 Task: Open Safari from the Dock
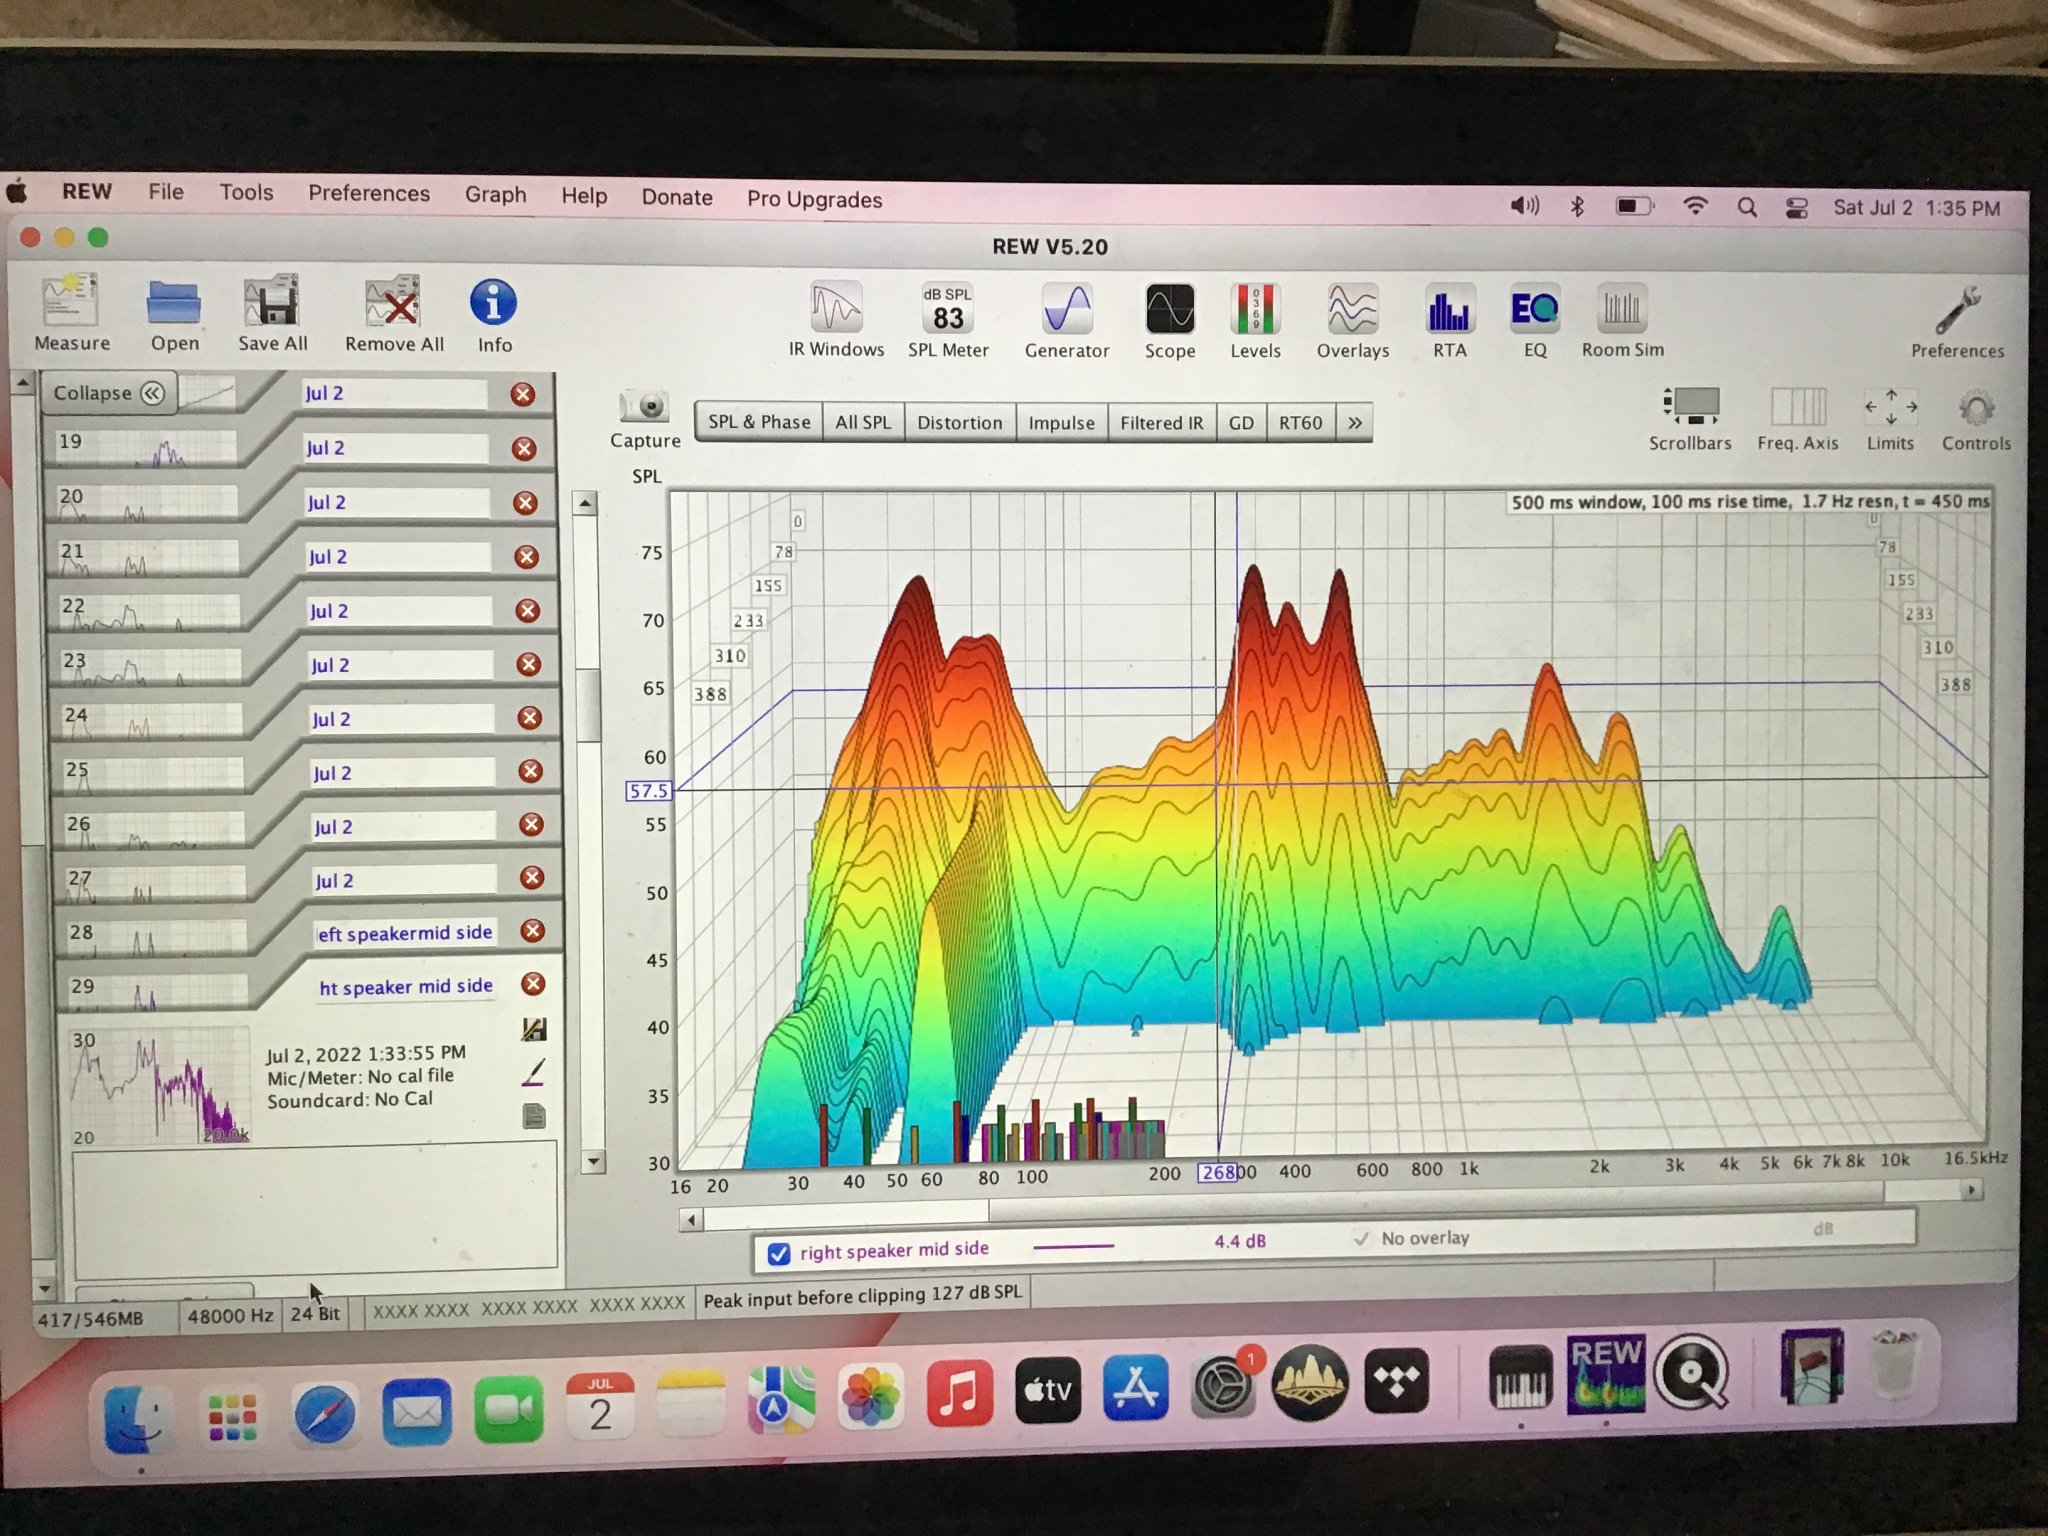tap(324, 1414)
